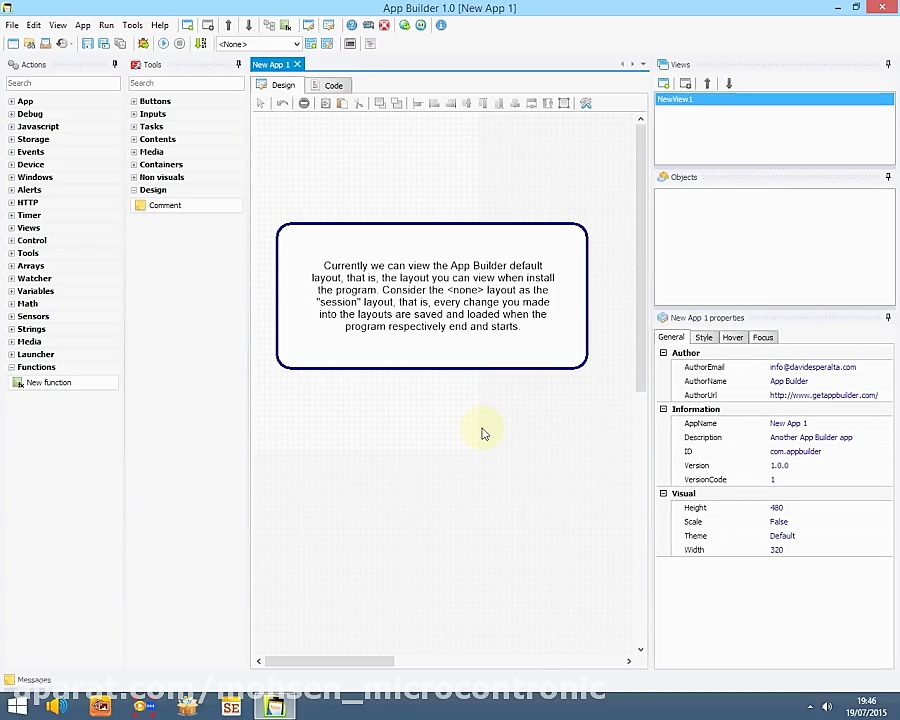The height and width of the screenshot is (720, 900).
Task: Edit the AppName value New App 1
Action: click(788, 423)
